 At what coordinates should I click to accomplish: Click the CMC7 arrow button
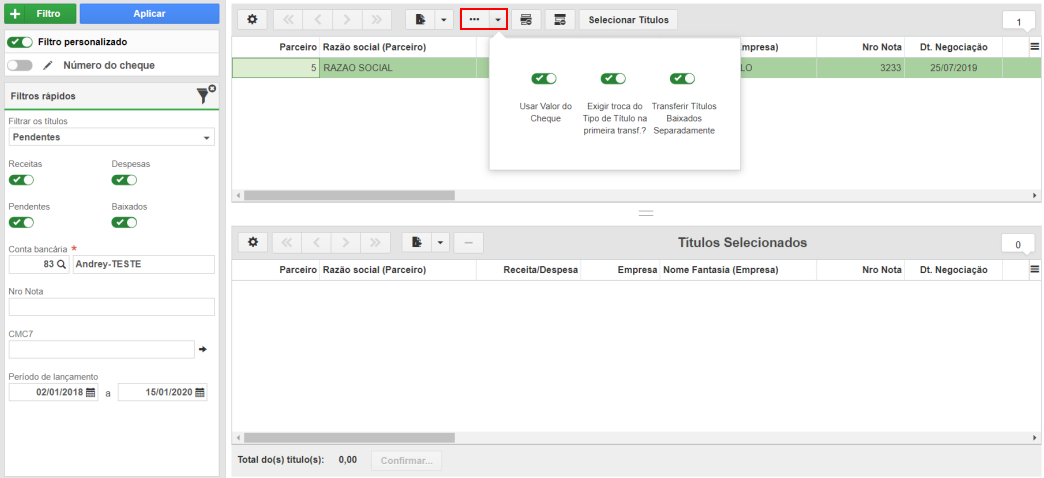coord(203,350)
